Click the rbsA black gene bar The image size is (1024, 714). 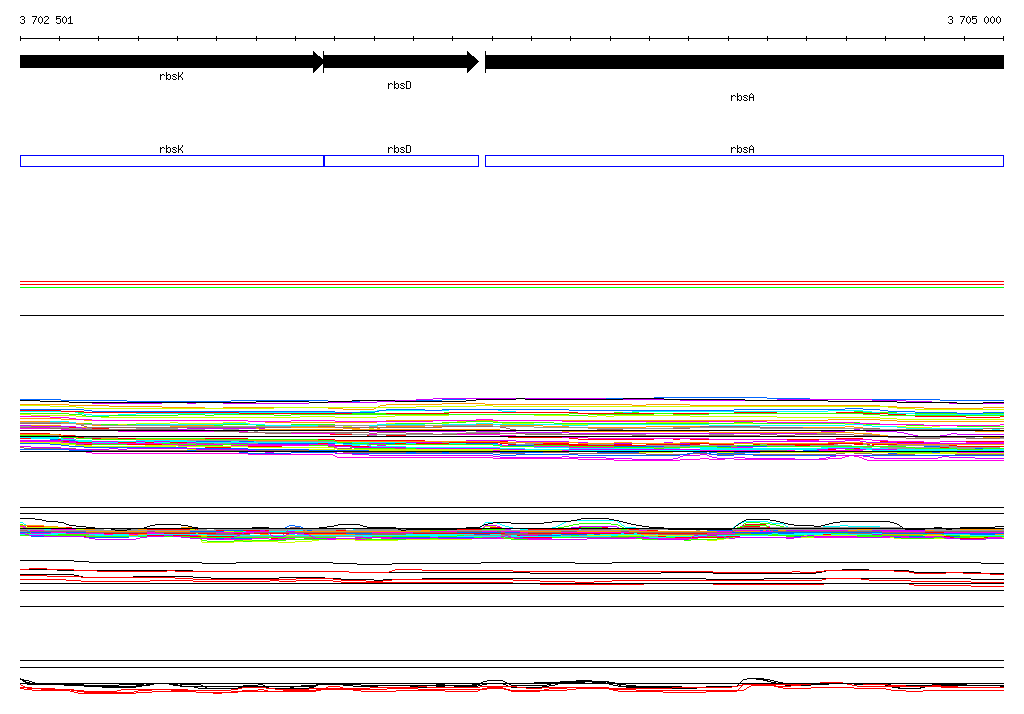click(x=744, y=62)
